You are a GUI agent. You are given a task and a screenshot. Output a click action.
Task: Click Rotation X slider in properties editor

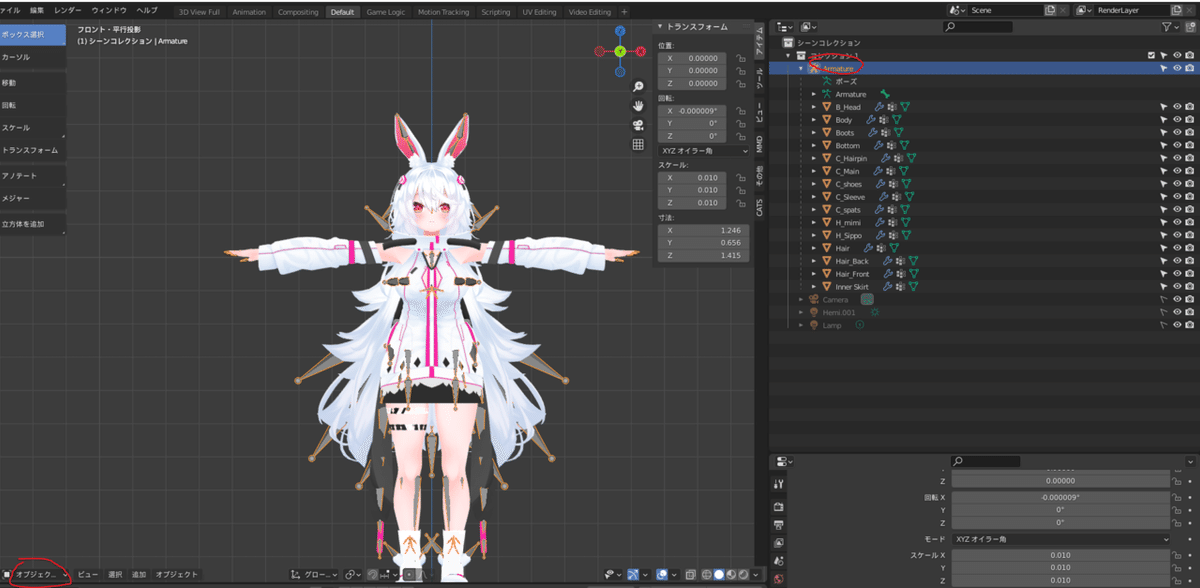click(x=1061, y=497)
